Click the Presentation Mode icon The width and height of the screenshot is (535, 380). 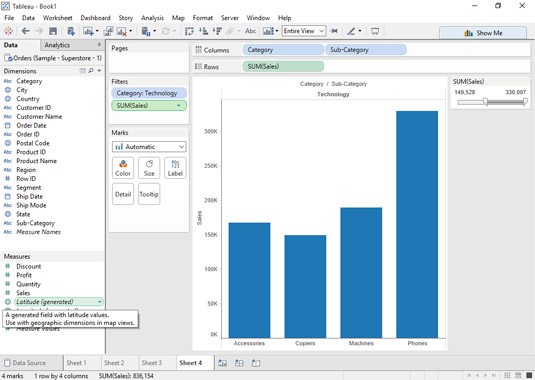click(375, 31)
